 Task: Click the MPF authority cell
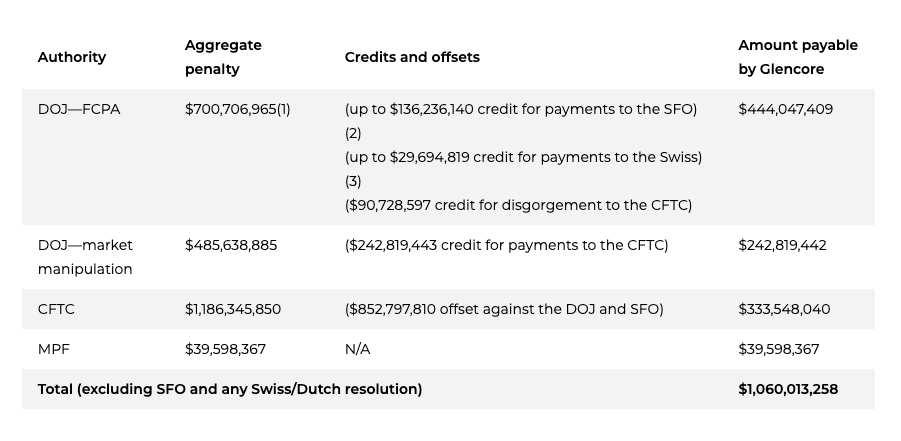pyautogui.click(x=52, y=349)
